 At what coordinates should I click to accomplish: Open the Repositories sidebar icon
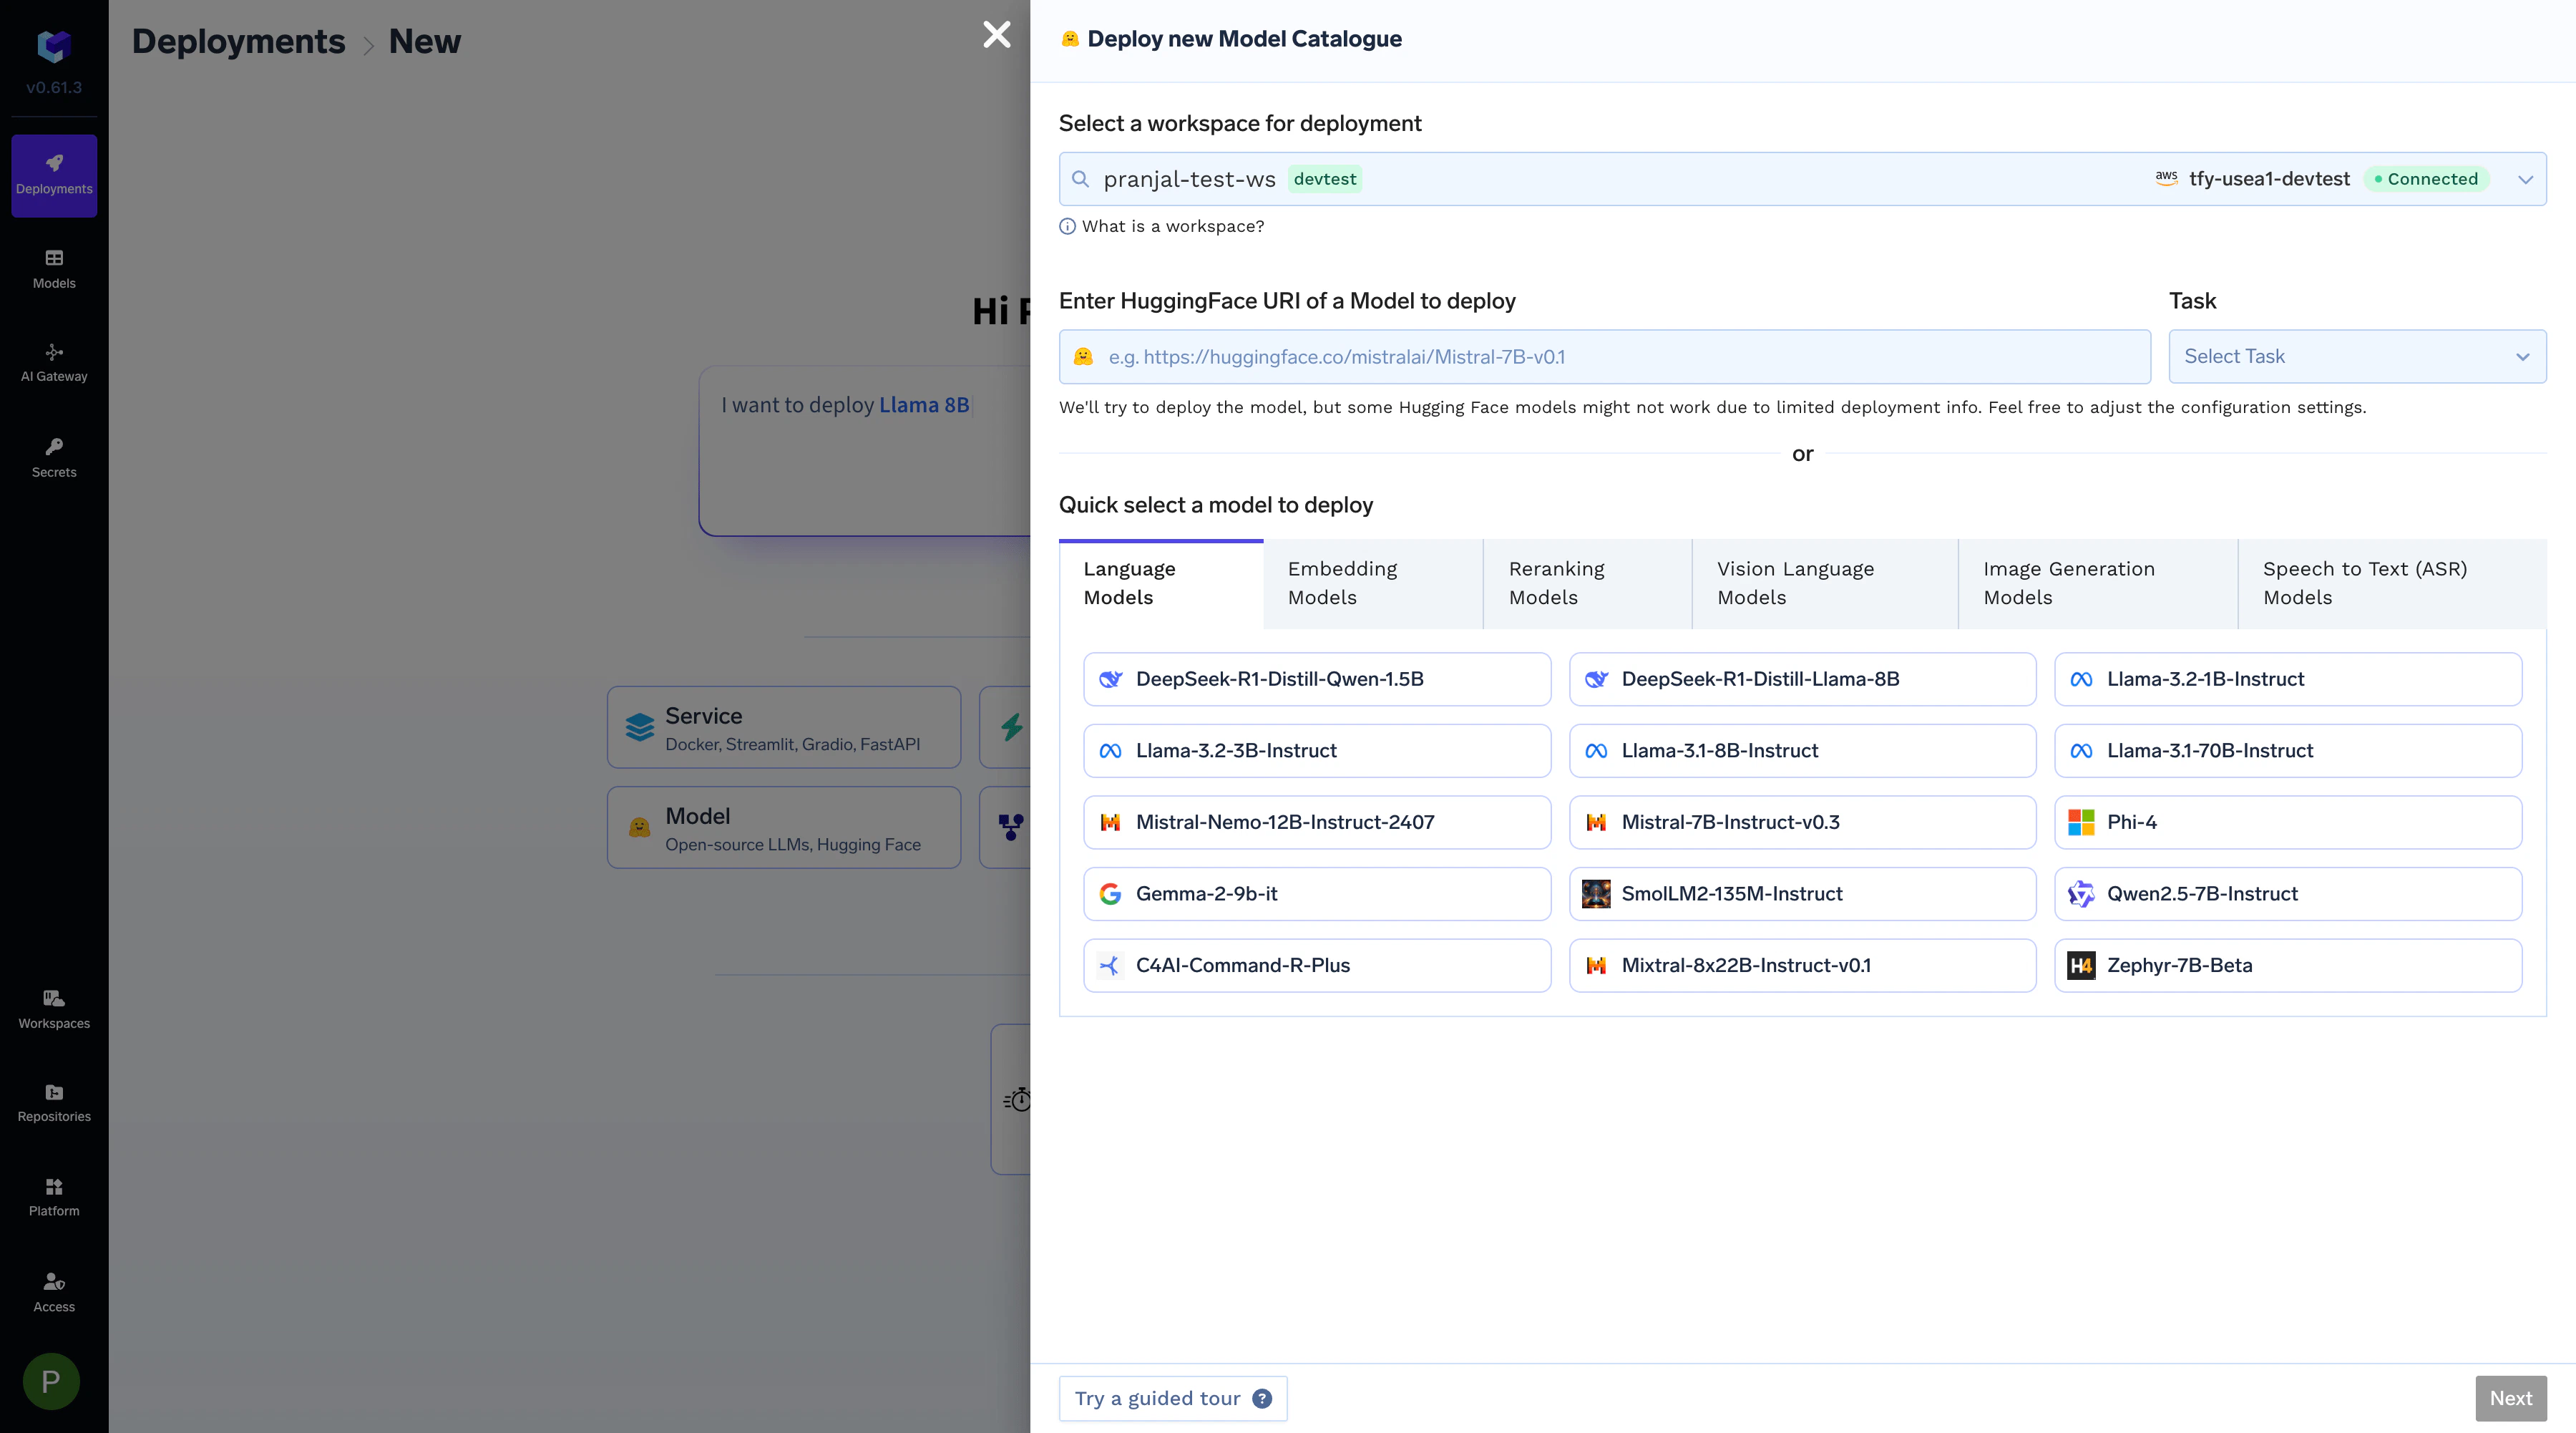point(54,1101)
